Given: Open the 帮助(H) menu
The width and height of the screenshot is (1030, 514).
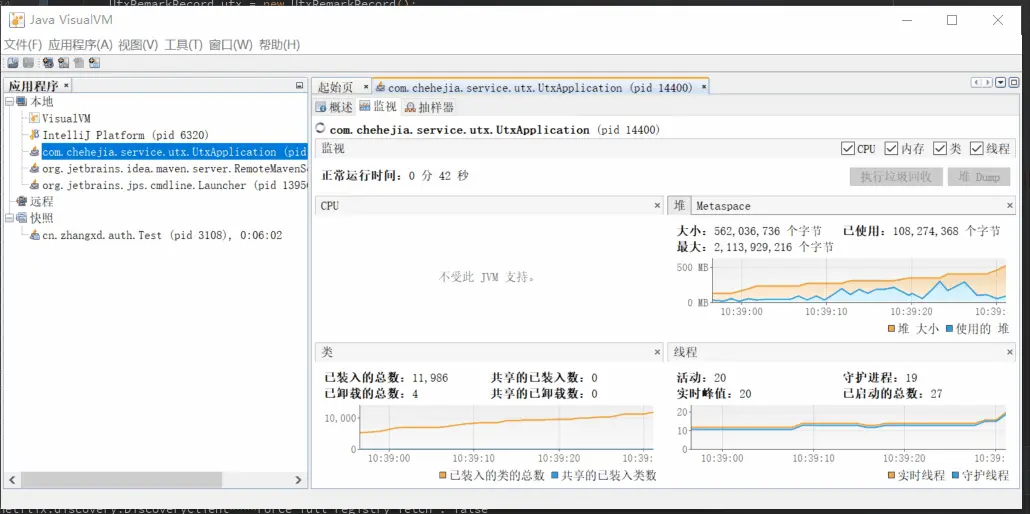Looking at the screenshot, I should pyautogui.click(x=279, y=45).
